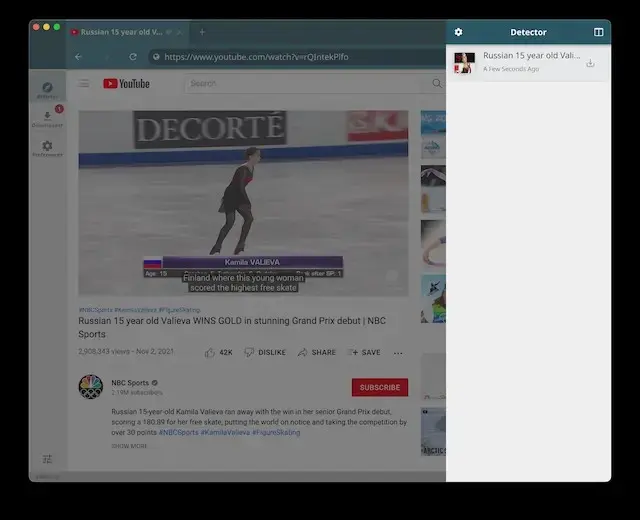
Task: Reload the YouTube page
Action: pos(133,57)
